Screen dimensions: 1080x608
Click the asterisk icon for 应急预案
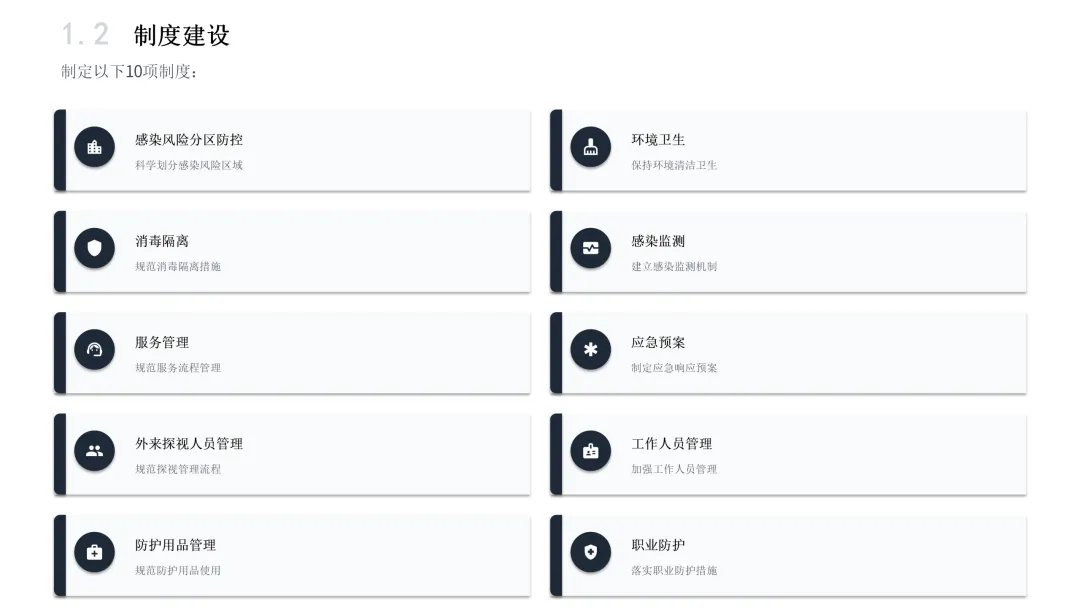coord(590,349)
